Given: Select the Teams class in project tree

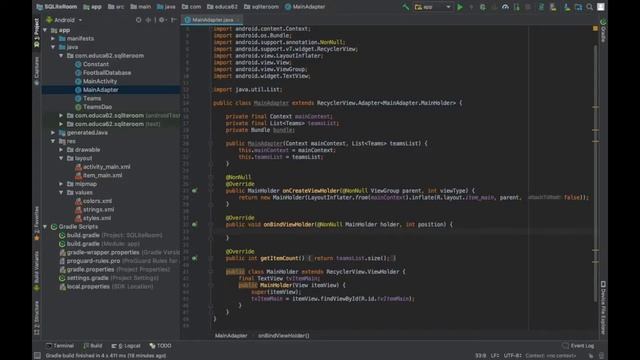Looking at the screenshot, I should [92, 99].
